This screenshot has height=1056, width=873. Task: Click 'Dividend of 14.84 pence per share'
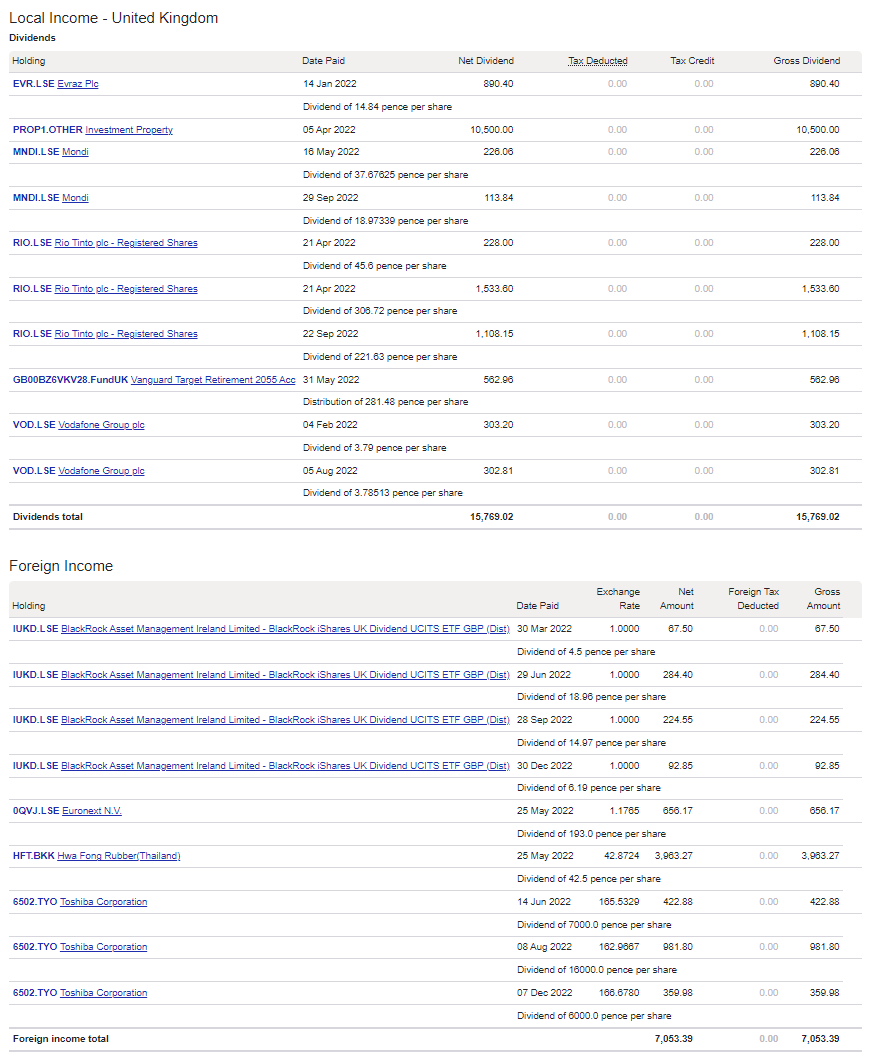(377, 106)
